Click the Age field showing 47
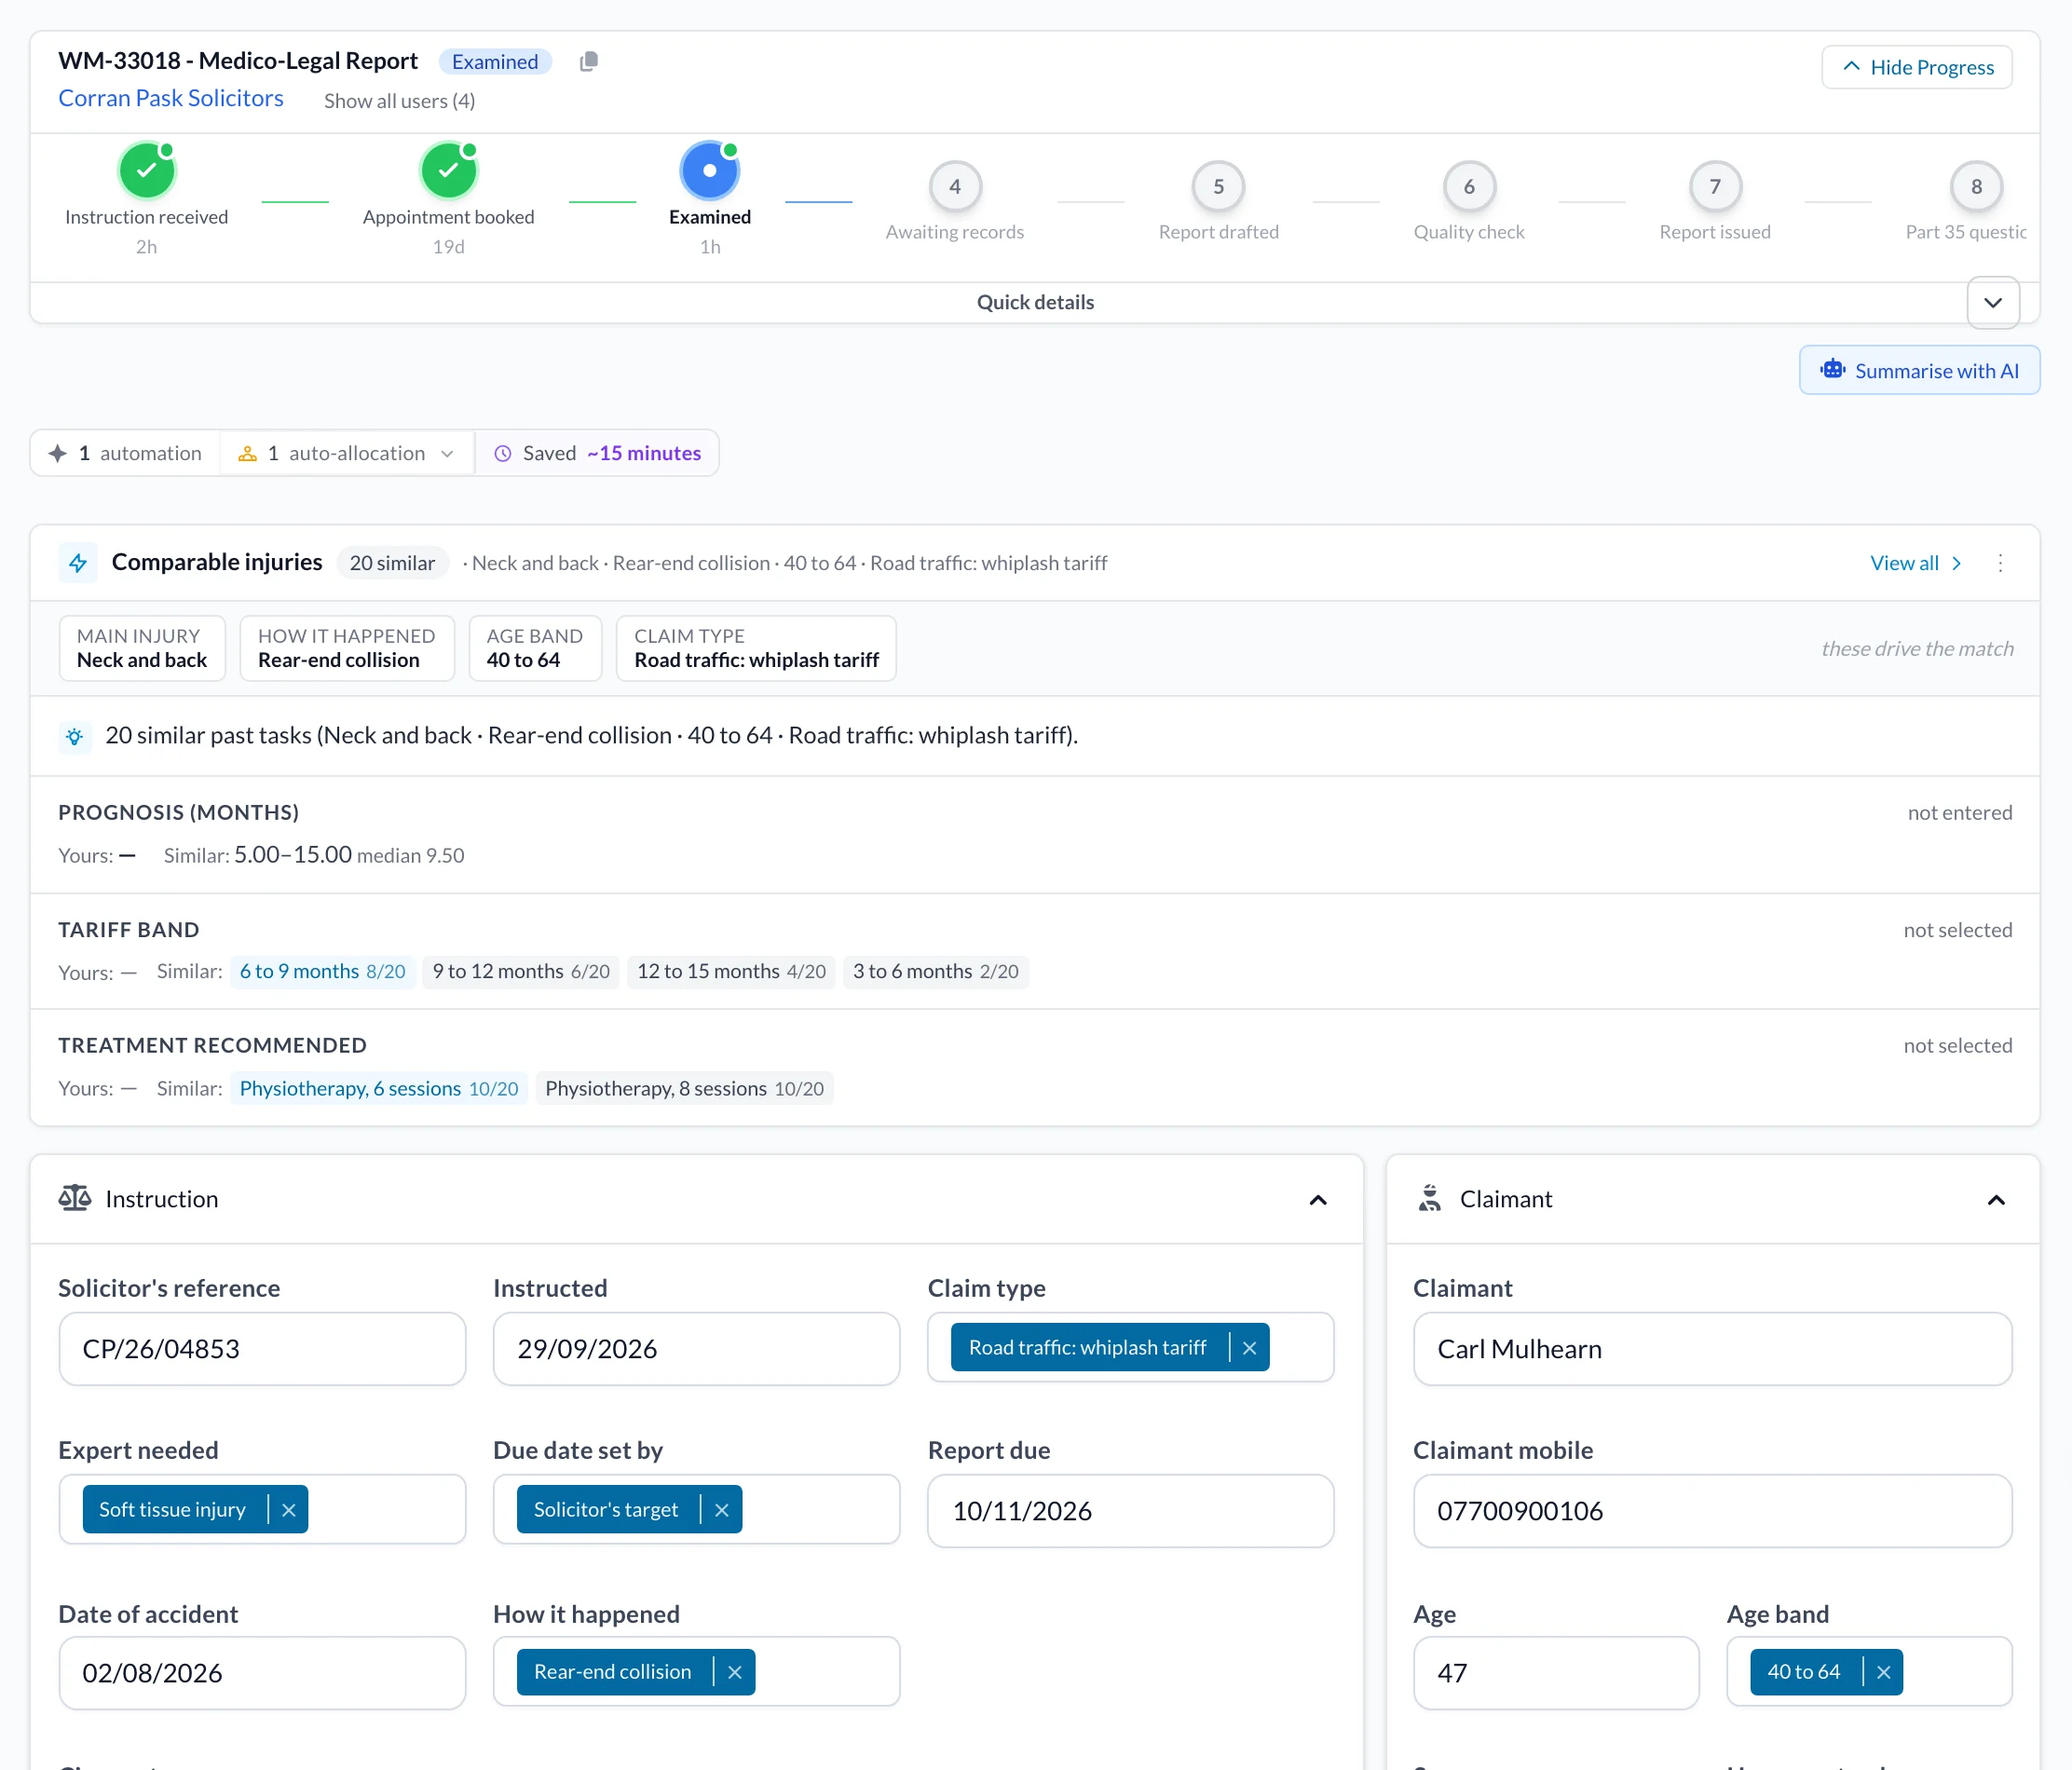The height and width of the screenshot is (1770, 2072). pyautogui.click(x=1556, y=1673)
